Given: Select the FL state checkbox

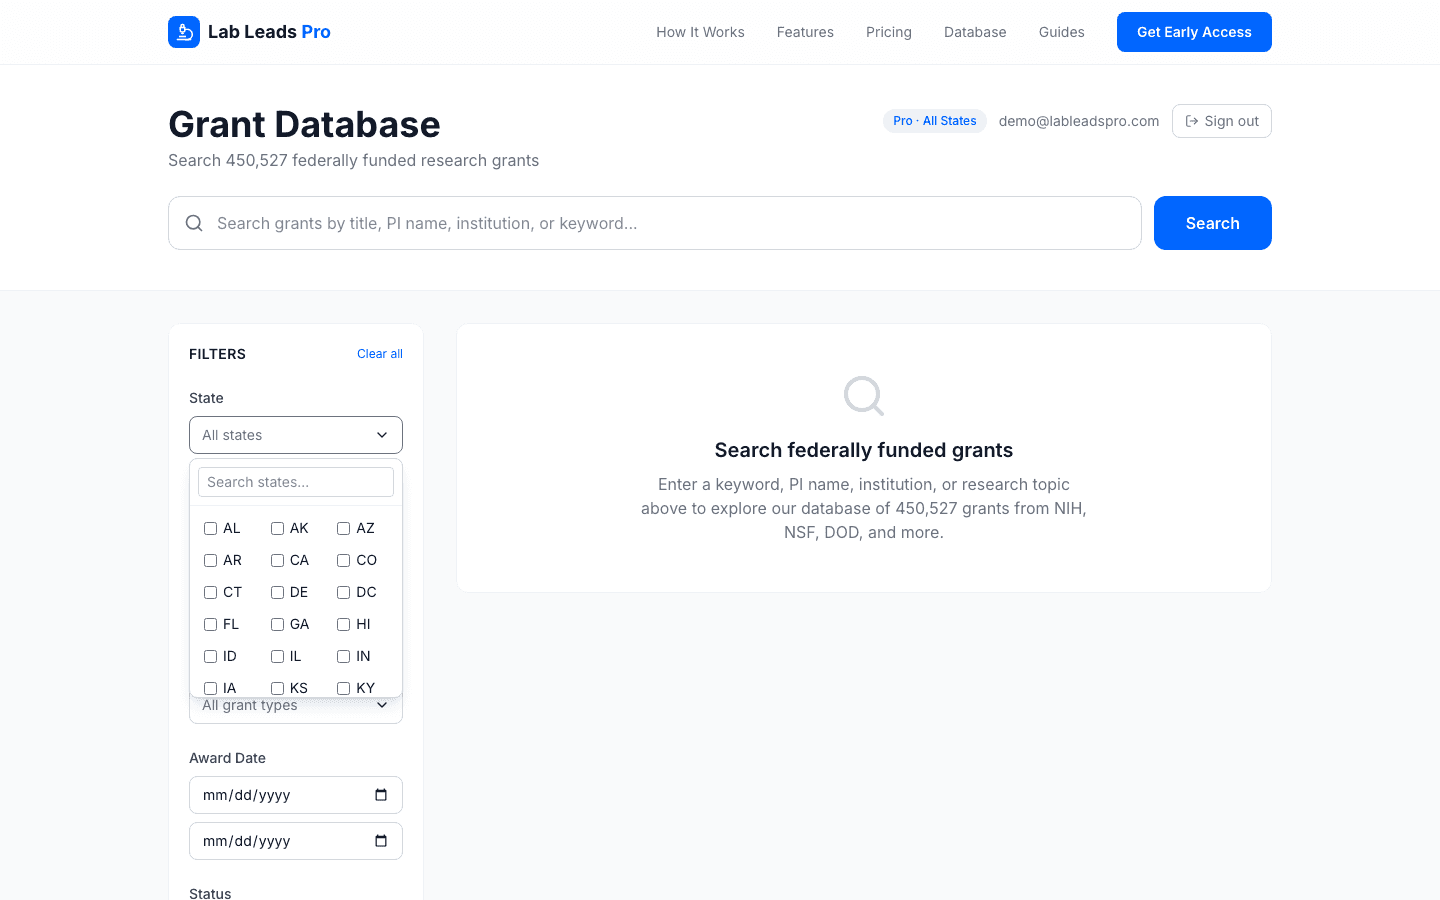Looking at the screenshot, I should click(x=210, y=624).
